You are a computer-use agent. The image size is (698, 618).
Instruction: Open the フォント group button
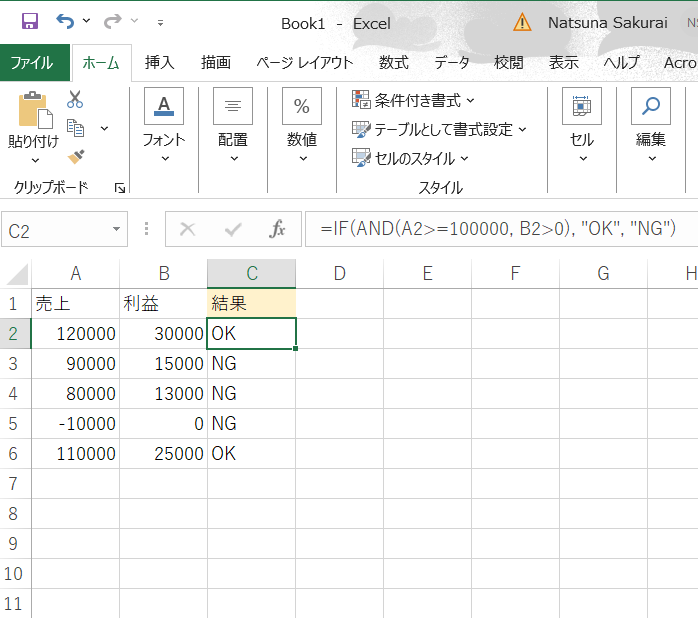pyautogui.click(x=164, y=123)
